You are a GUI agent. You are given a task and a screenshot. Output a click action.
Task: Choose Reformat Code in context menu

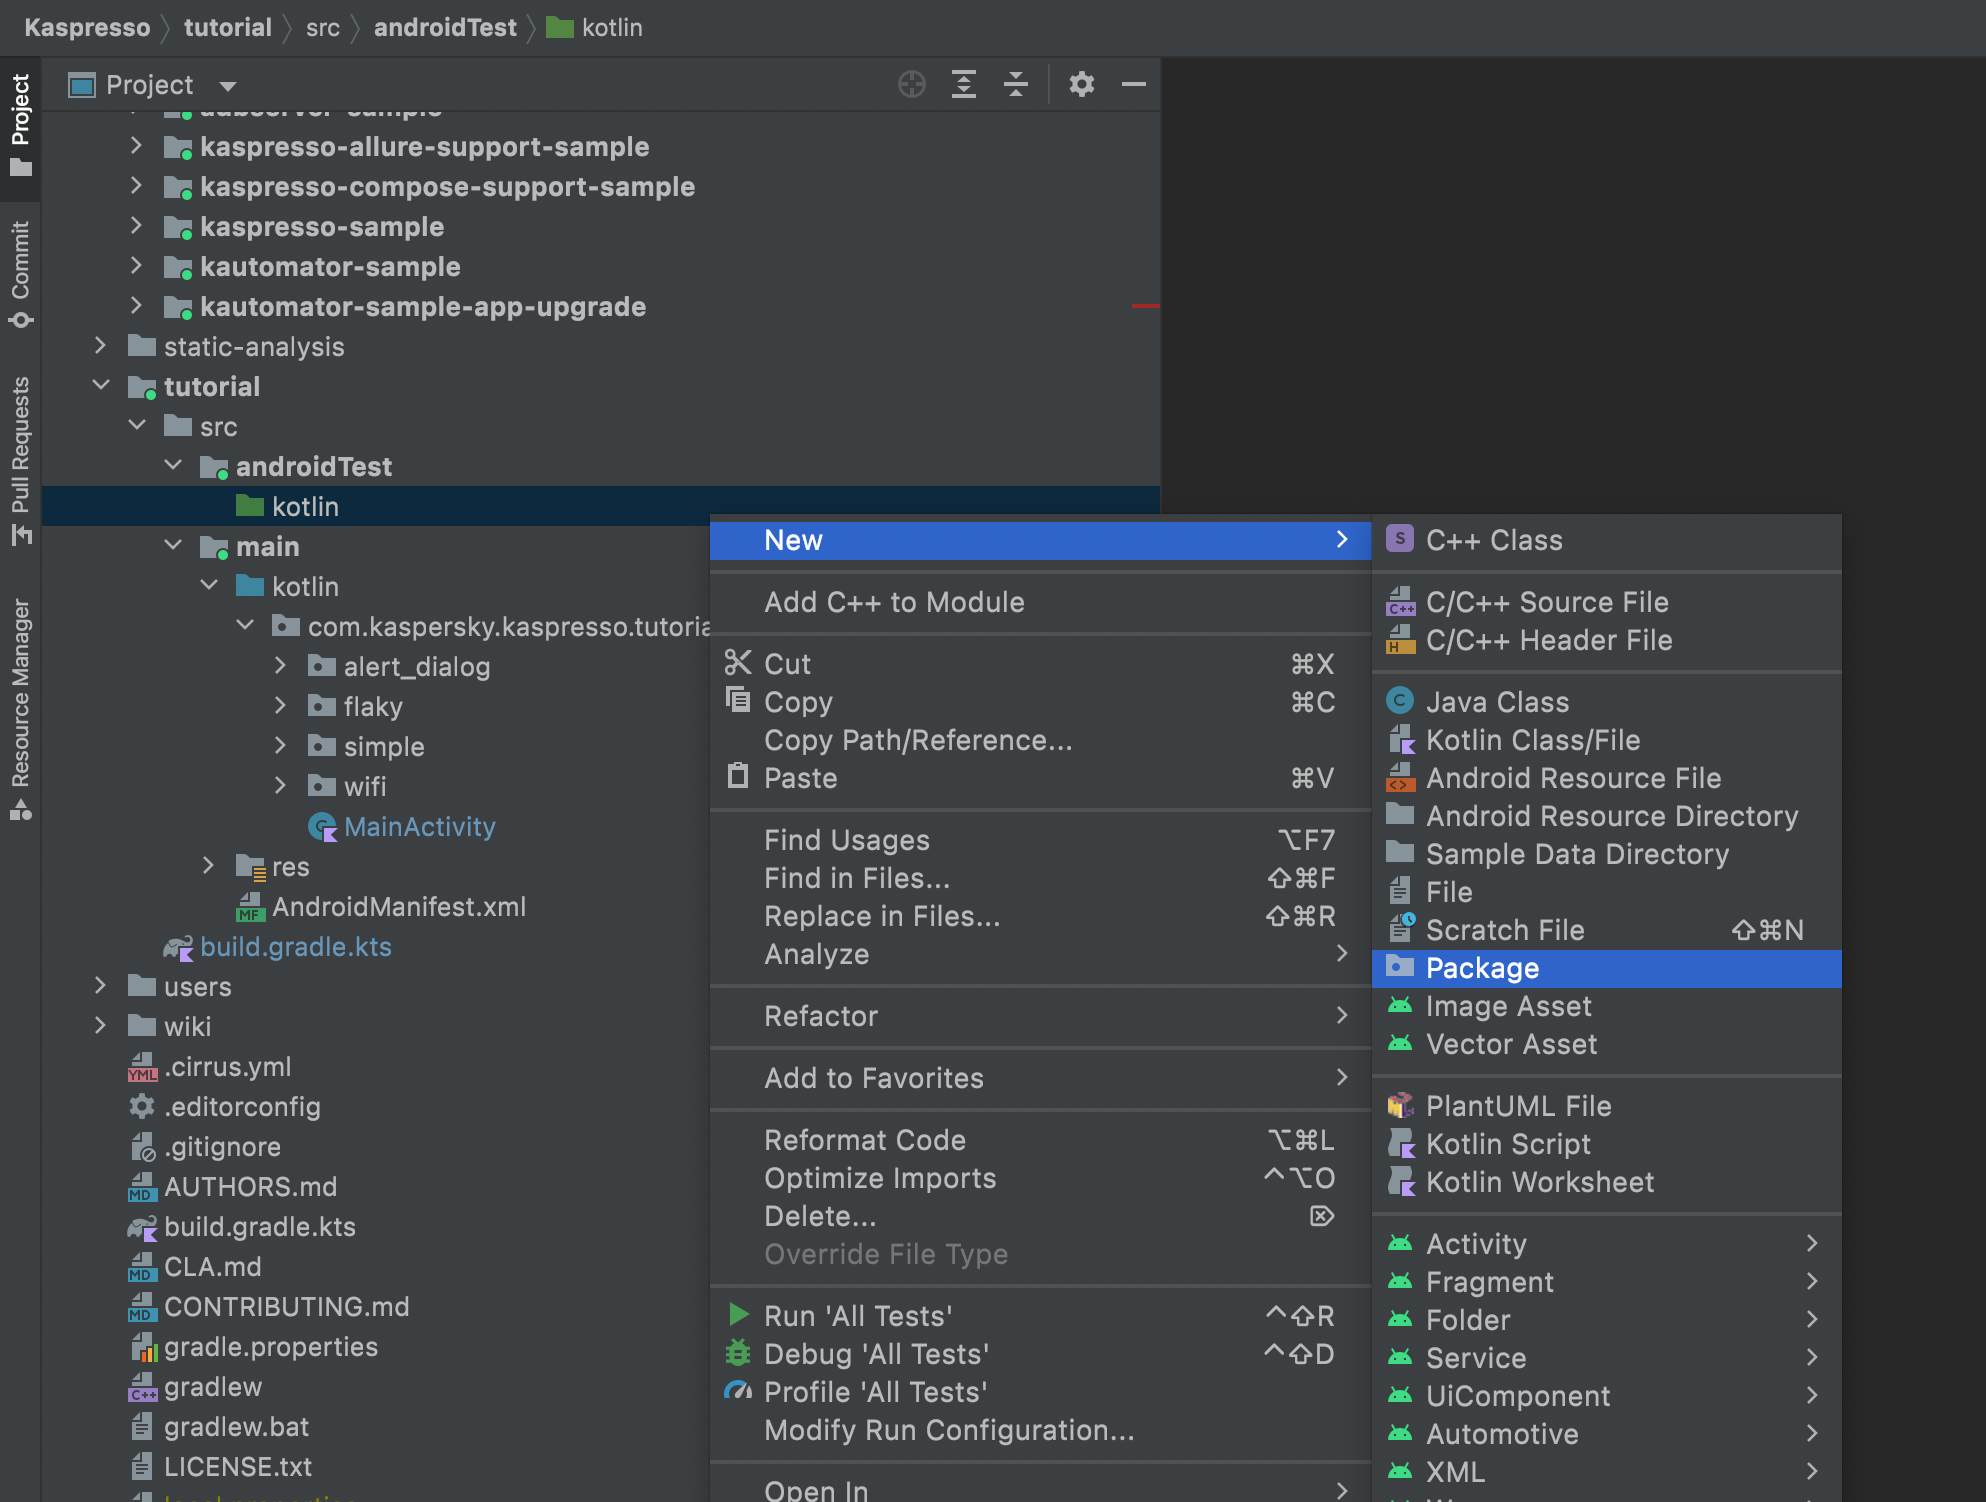(1040, 1140)
